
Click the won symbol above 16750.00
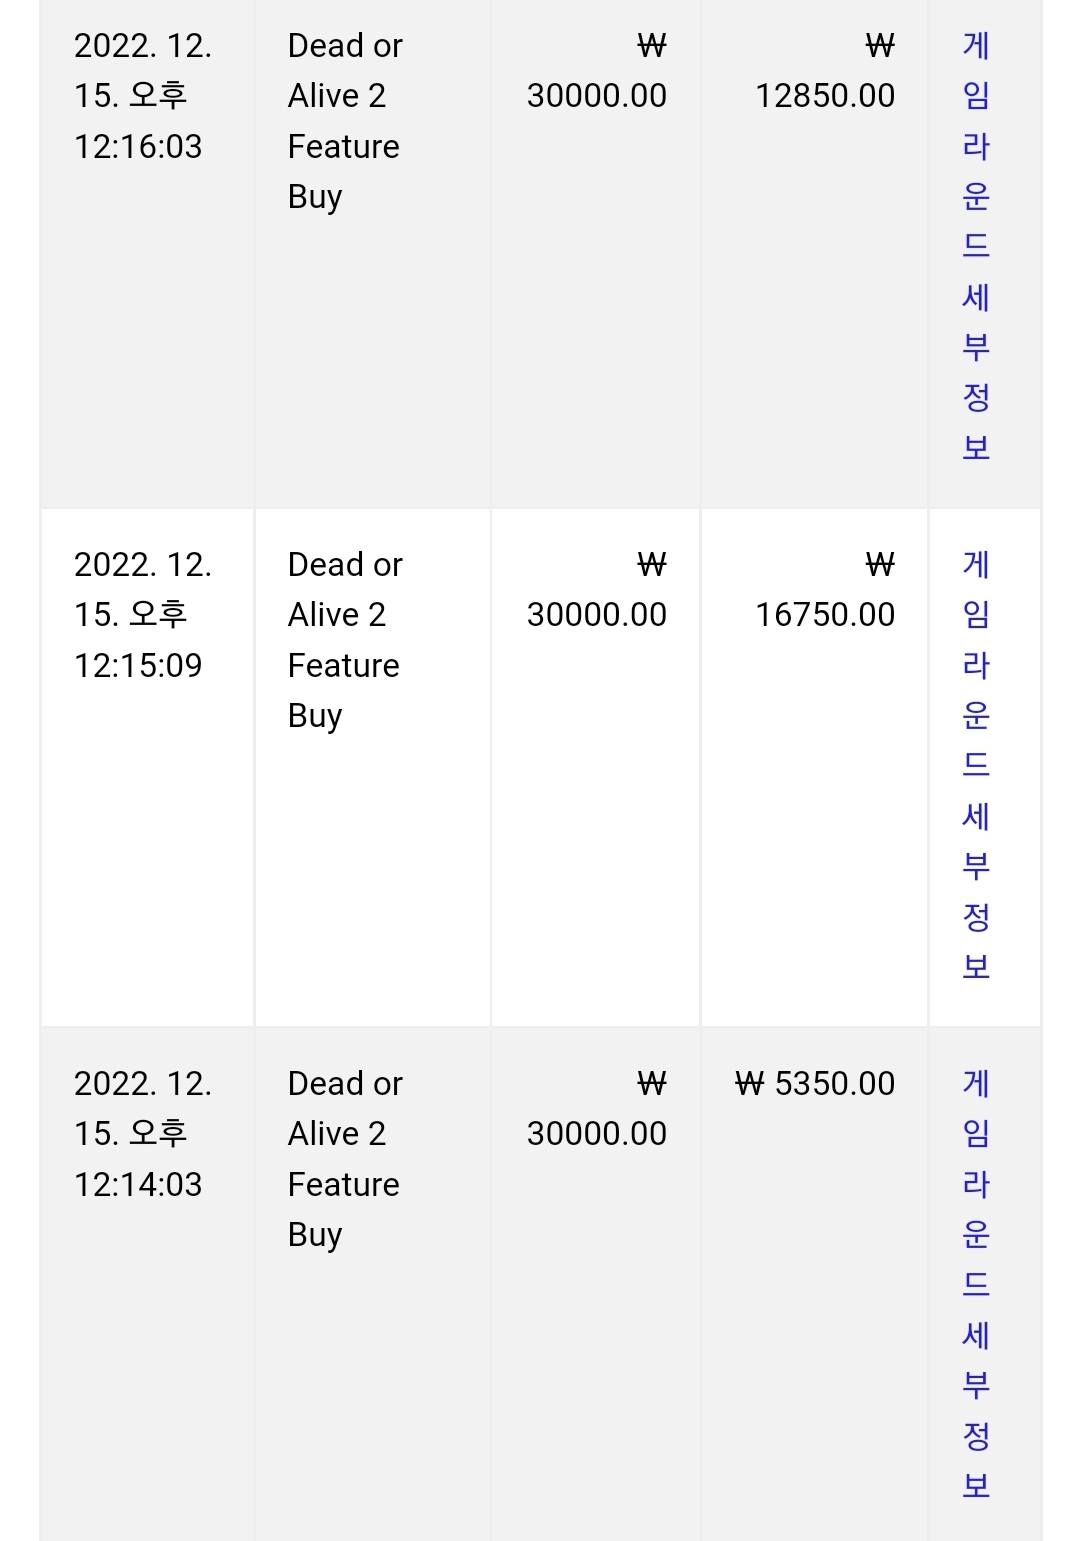click(x=880, y=565)
